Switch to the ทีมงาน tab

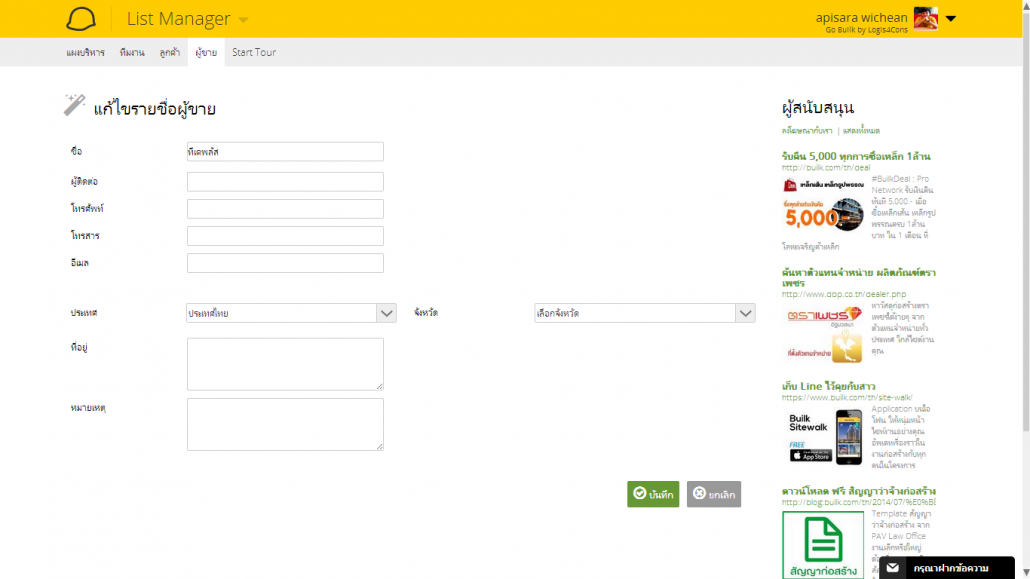click(x=132, y=53)
